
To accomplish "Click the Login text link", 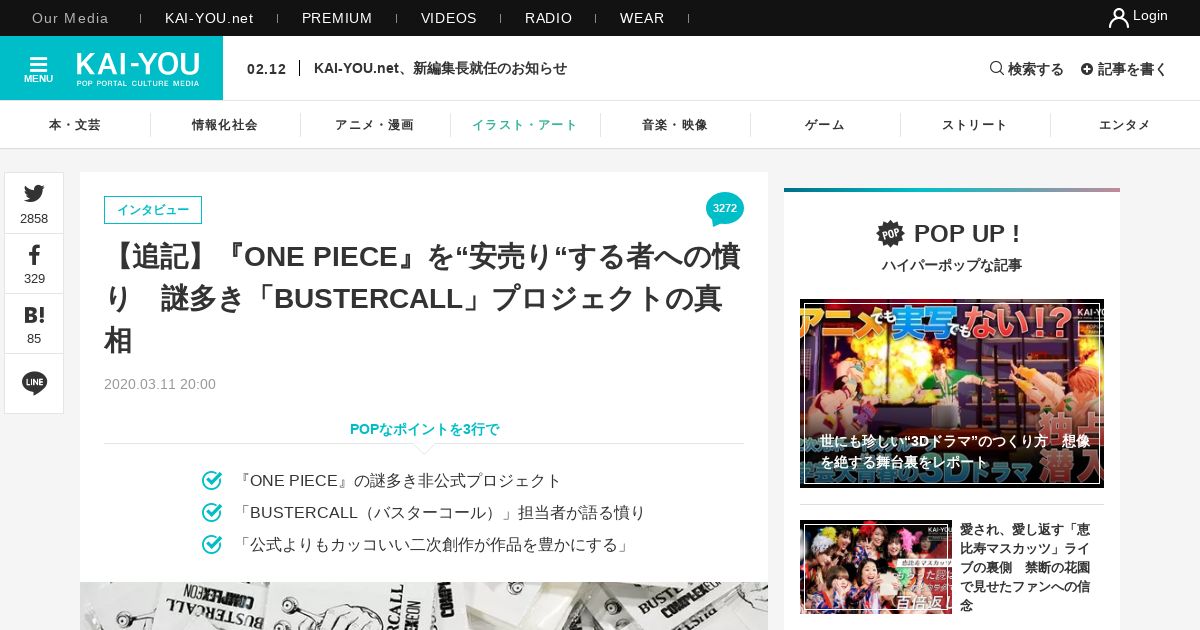I will point(1150,15).
